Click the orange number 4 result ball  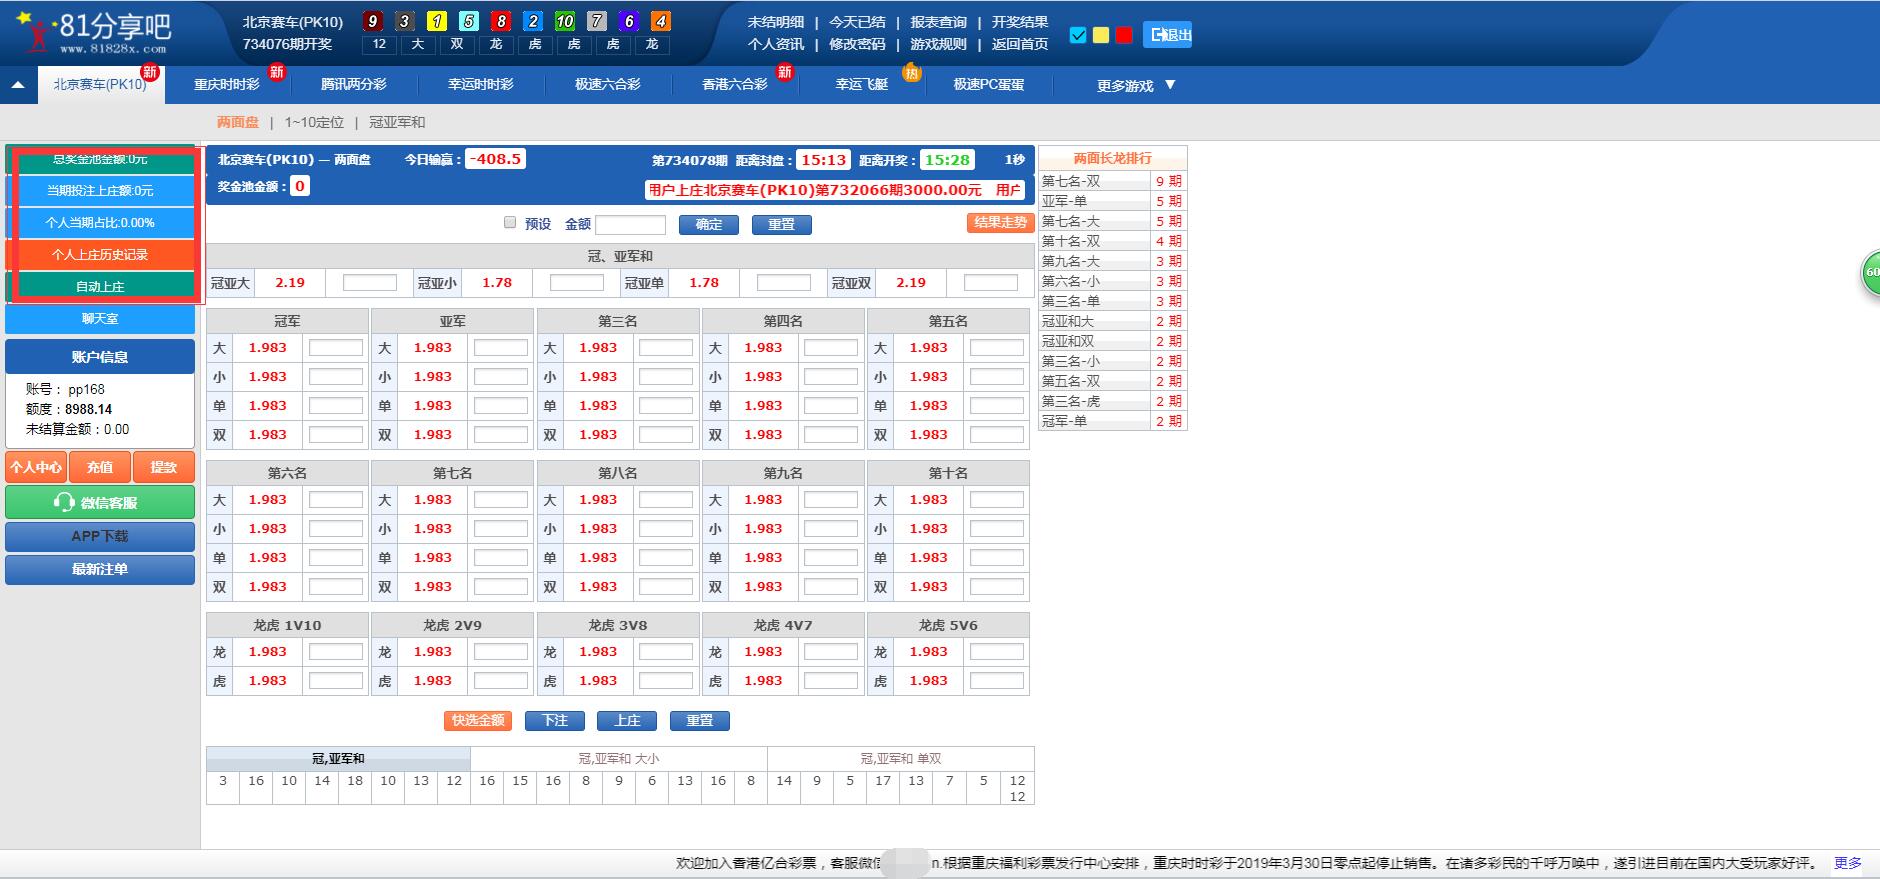pyautogui.click(x=660, y=21)
